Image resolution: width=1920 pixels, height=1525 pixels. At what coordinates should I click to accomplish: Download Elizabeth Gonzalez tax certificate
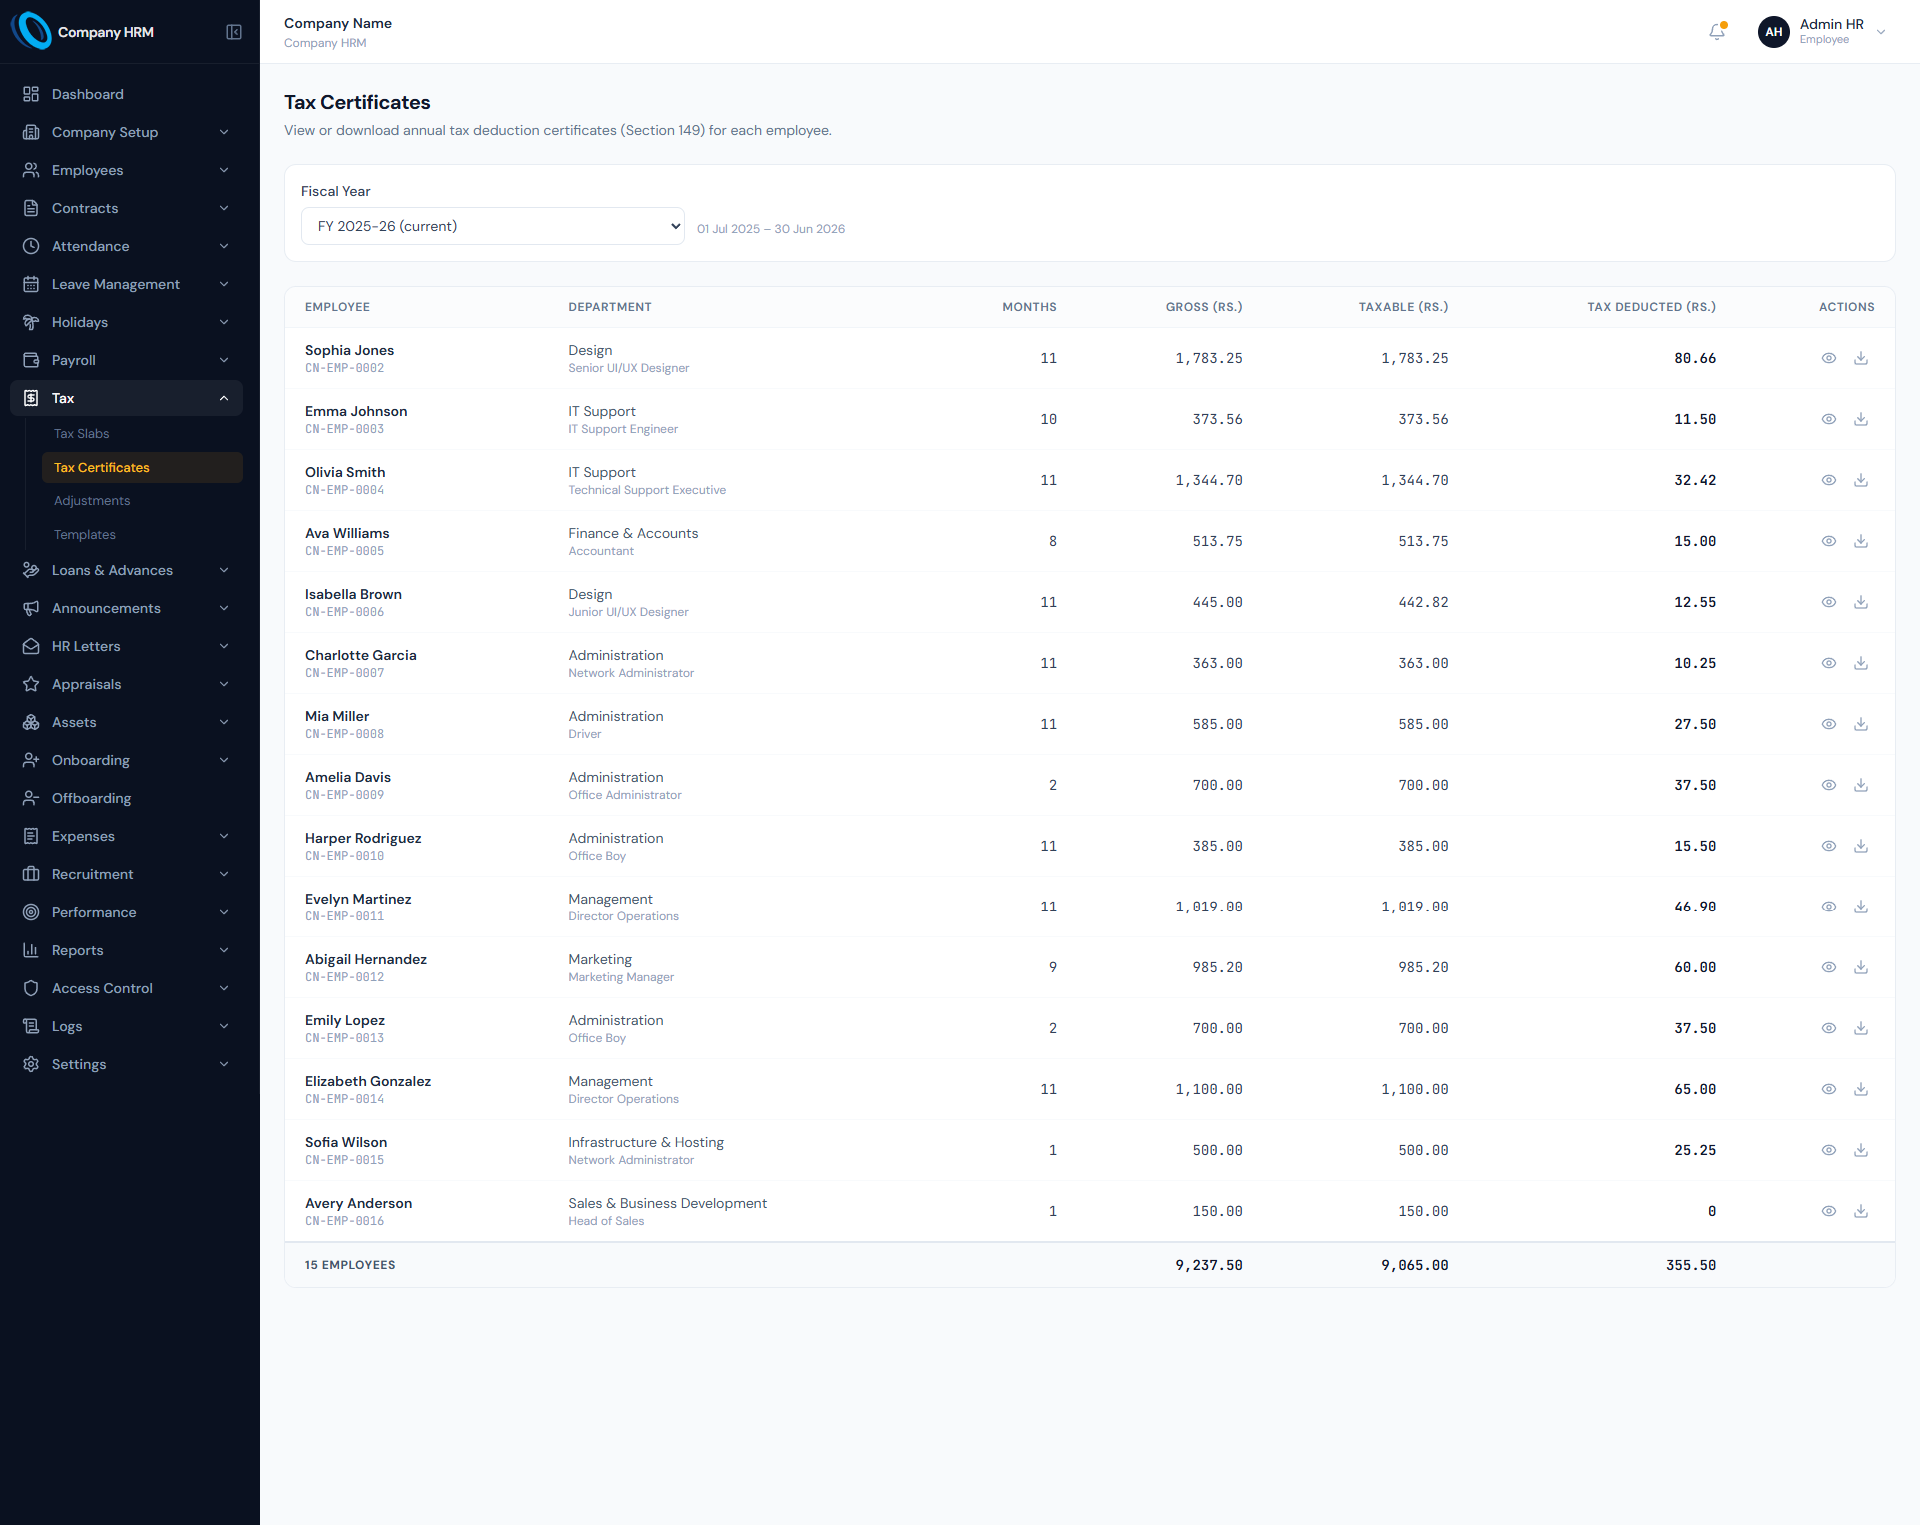point(1861,1089)
